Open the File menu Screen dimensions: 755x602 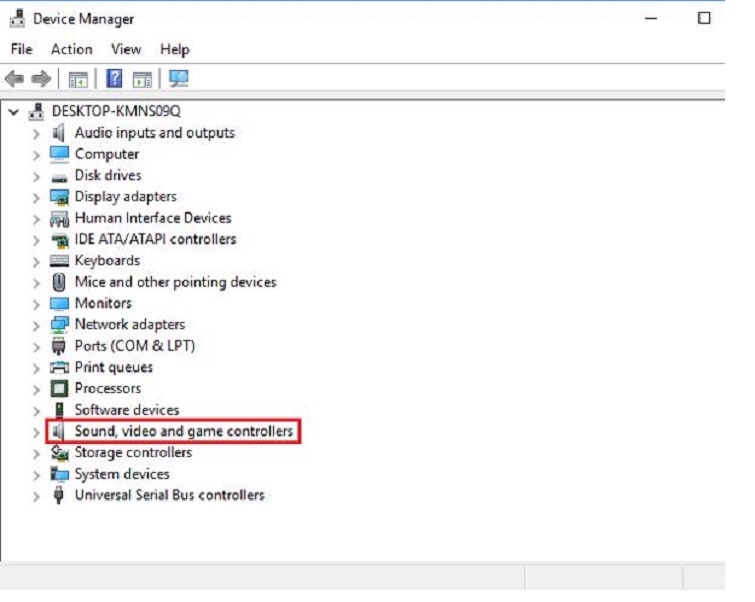click(x=22, y=49)
